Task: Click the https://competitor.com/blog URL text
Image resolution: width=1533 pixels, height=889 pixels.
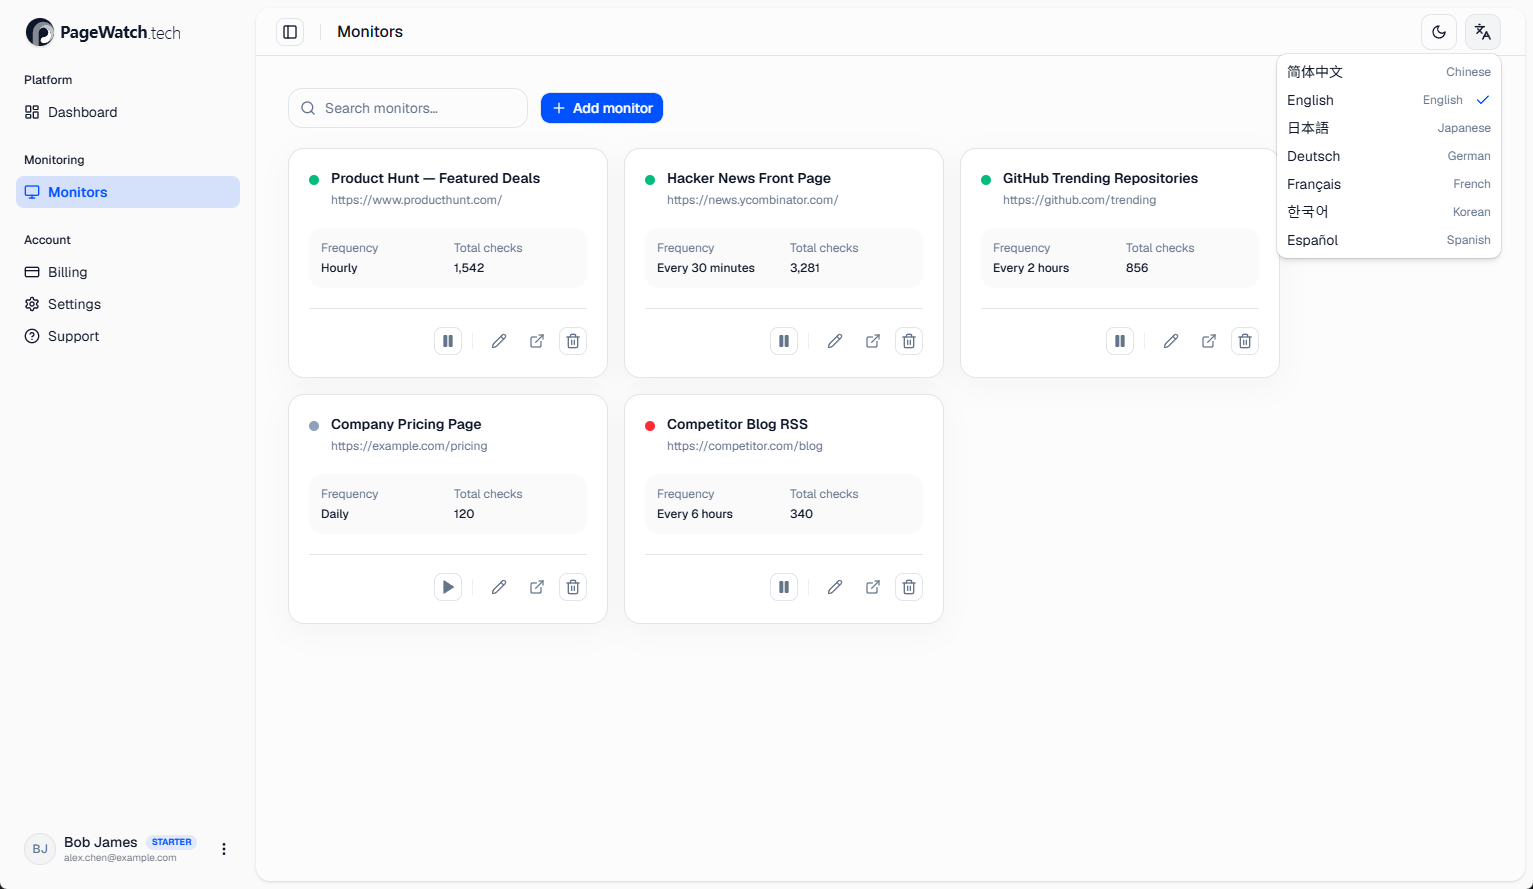Action: 745,446
